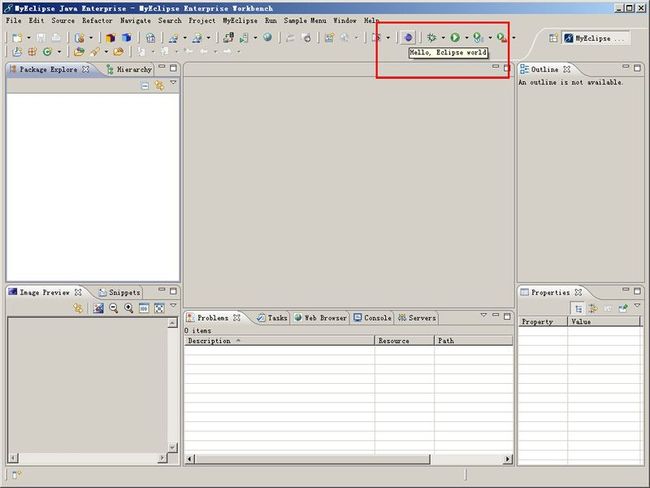Image resolution: width=650 pixels, height=488 pixels.
Task: Open the Navigate menu
Action: point(136,20)
